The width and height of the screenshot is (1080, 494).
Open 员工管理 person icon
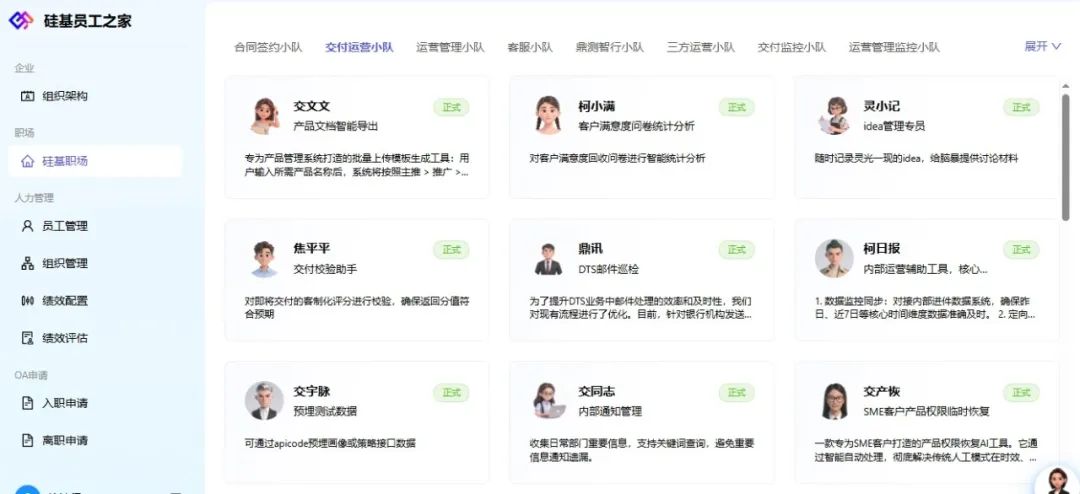pyautogui.click(x=28, y=226)
